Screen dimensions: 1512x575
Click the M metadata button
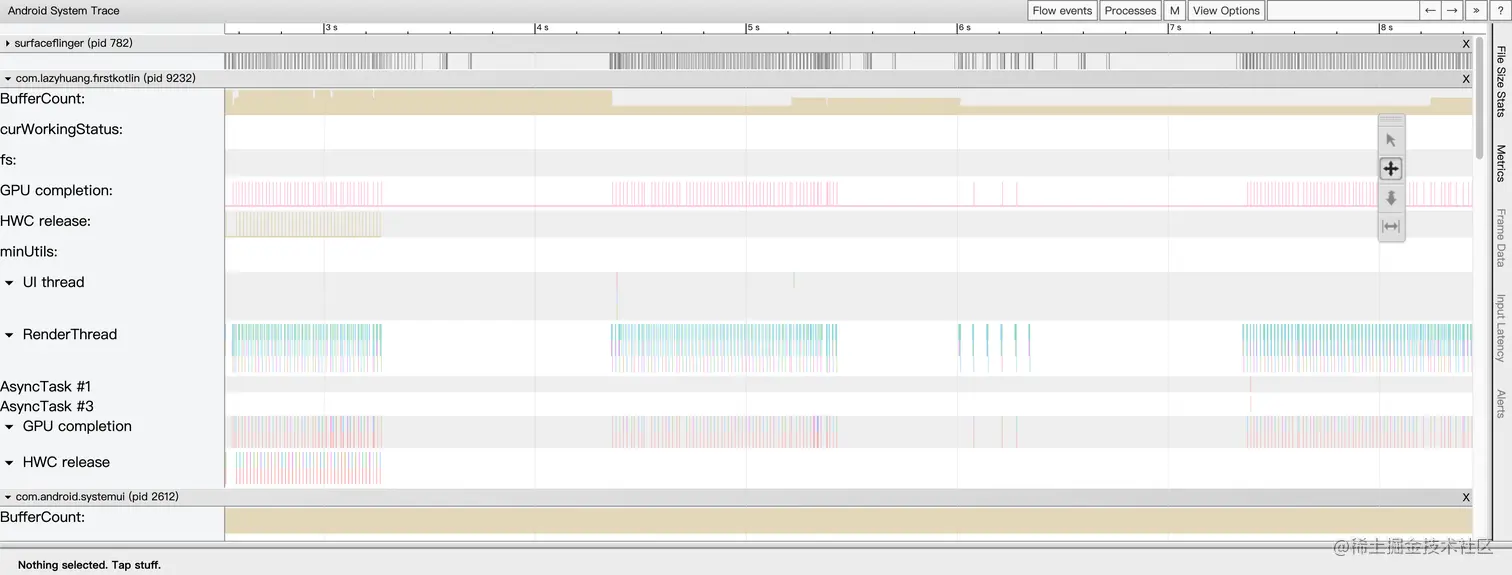[1174, 11]
